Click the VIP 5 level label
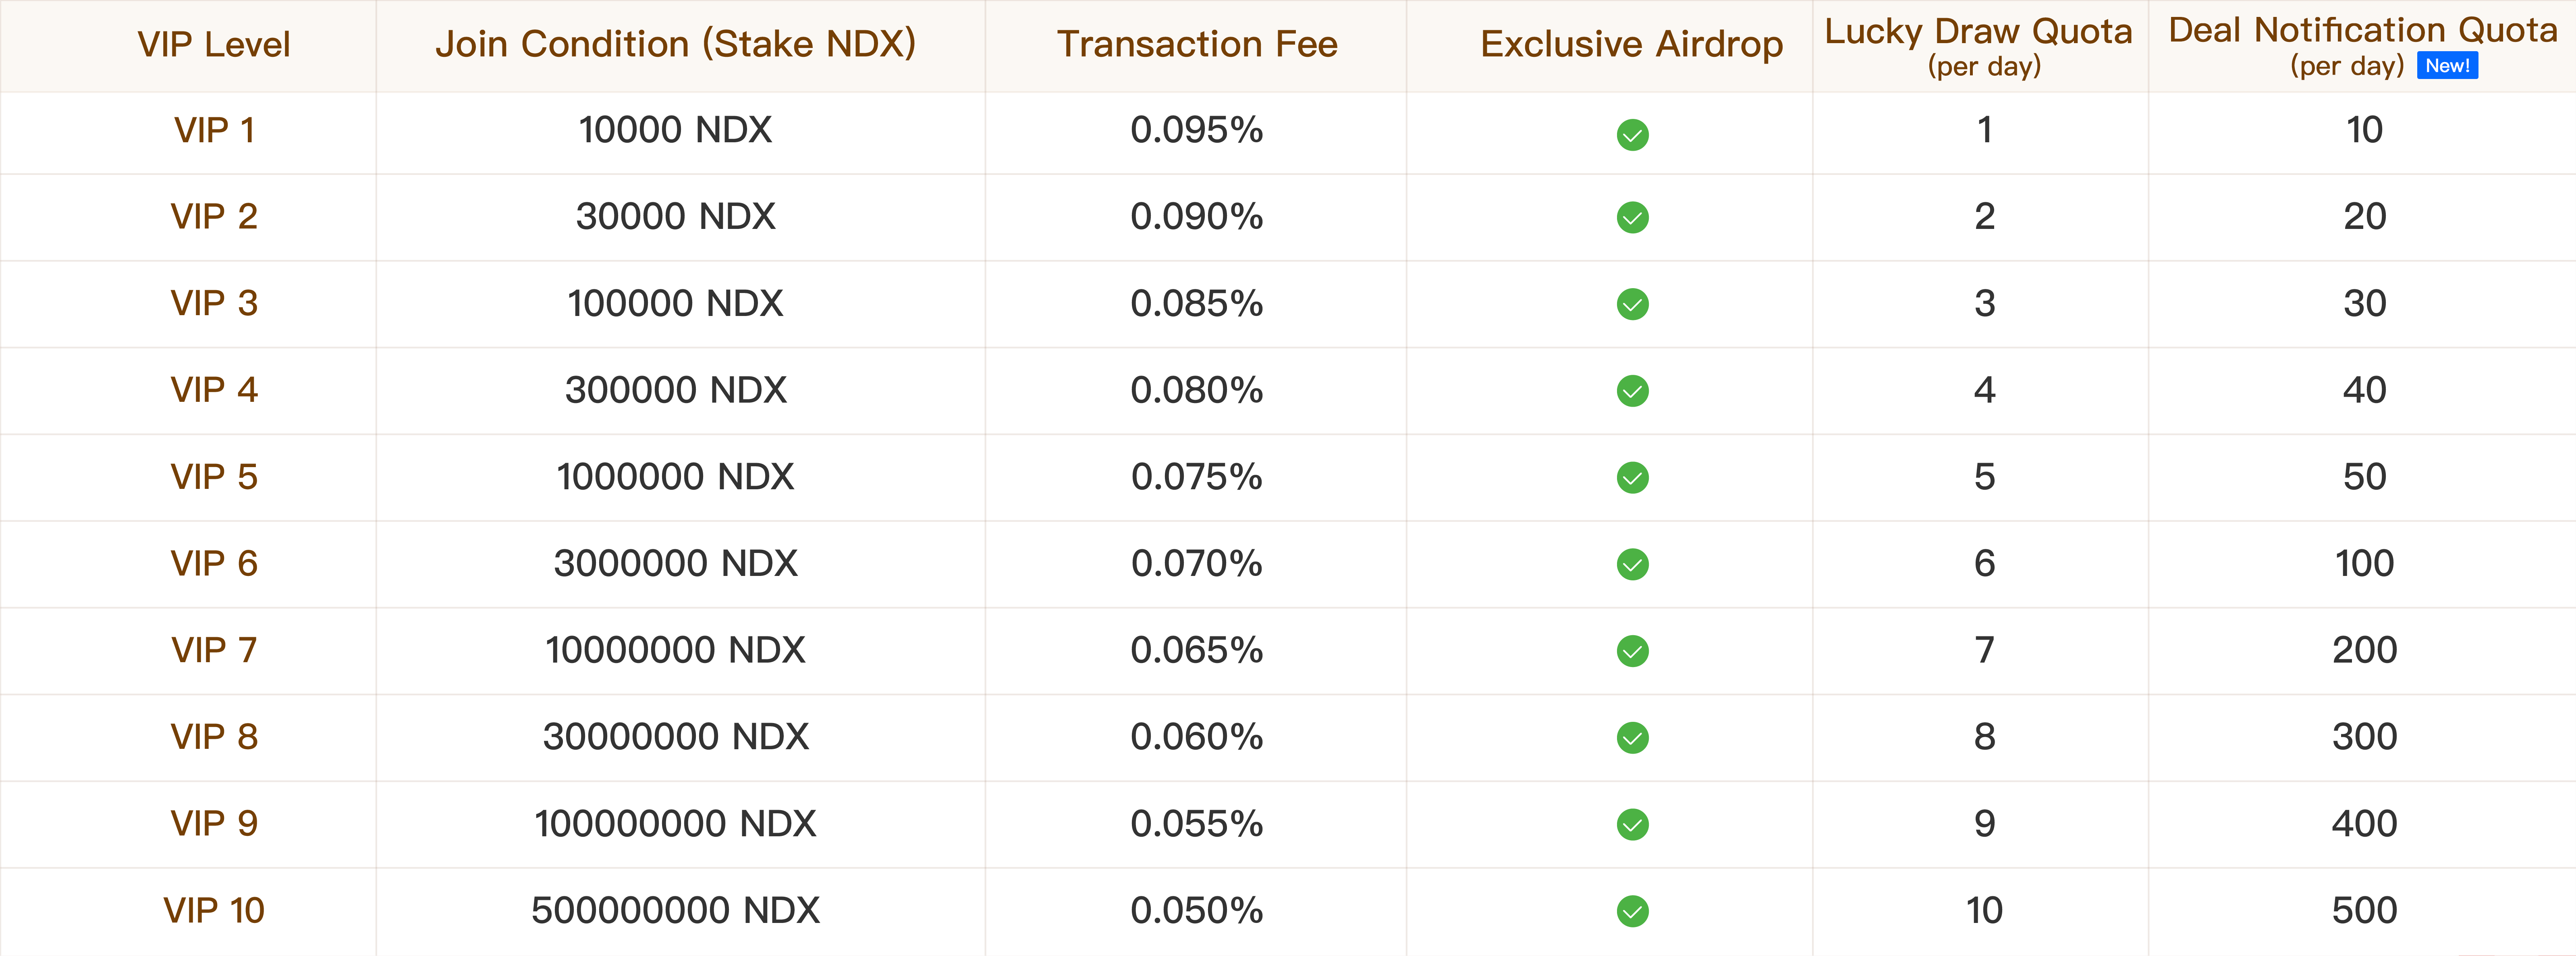Image resolution: width=2576 pixels, height=956 pixels. [214, 477]
